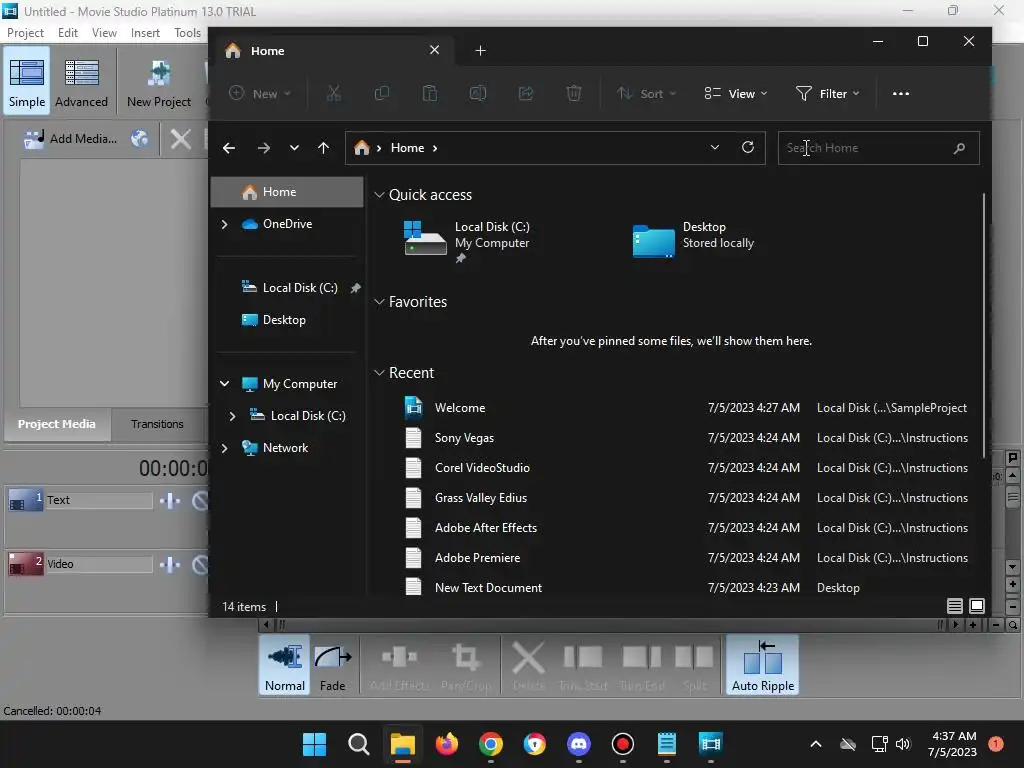Add a new tab in File Explorer
1024x768 pixels.
click(x=481, y=50)
